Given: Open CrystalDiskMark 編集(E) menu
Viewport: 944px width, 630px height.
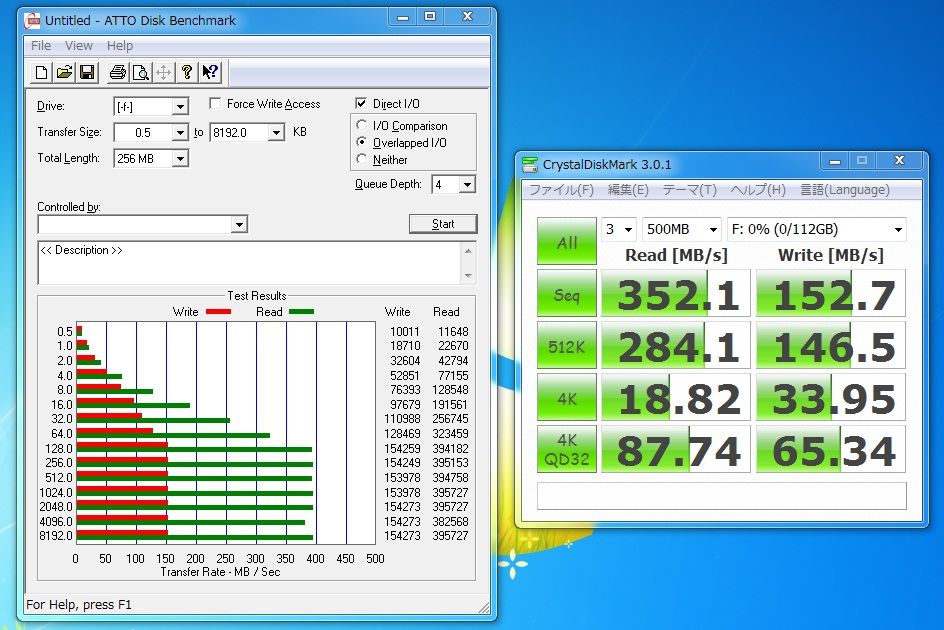Looking at the screenshot, I should click(x=628, y=190).
